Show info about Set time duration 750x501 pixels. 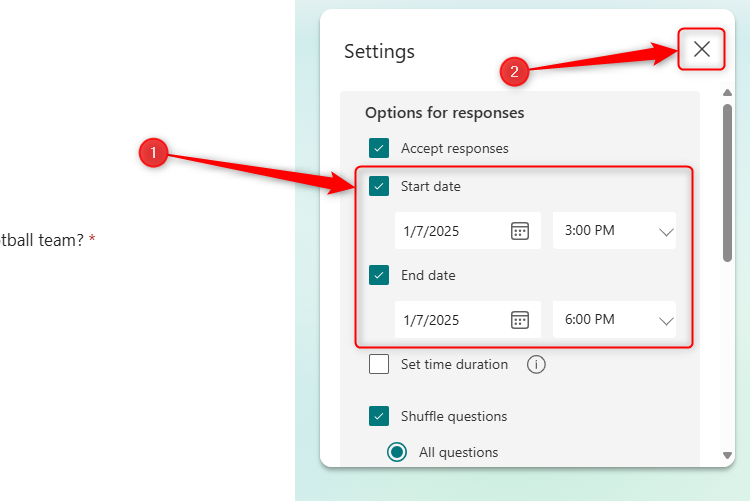pos(536,365)
